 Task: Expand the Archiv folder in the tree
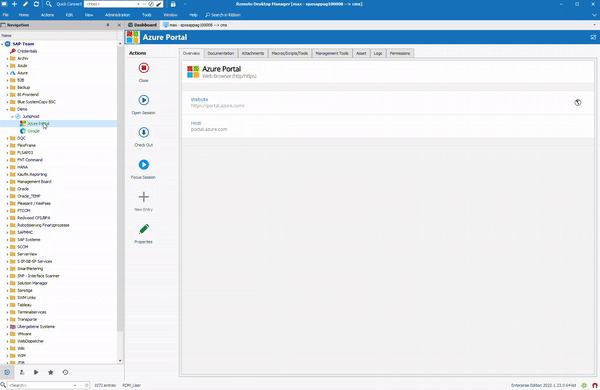7,59
